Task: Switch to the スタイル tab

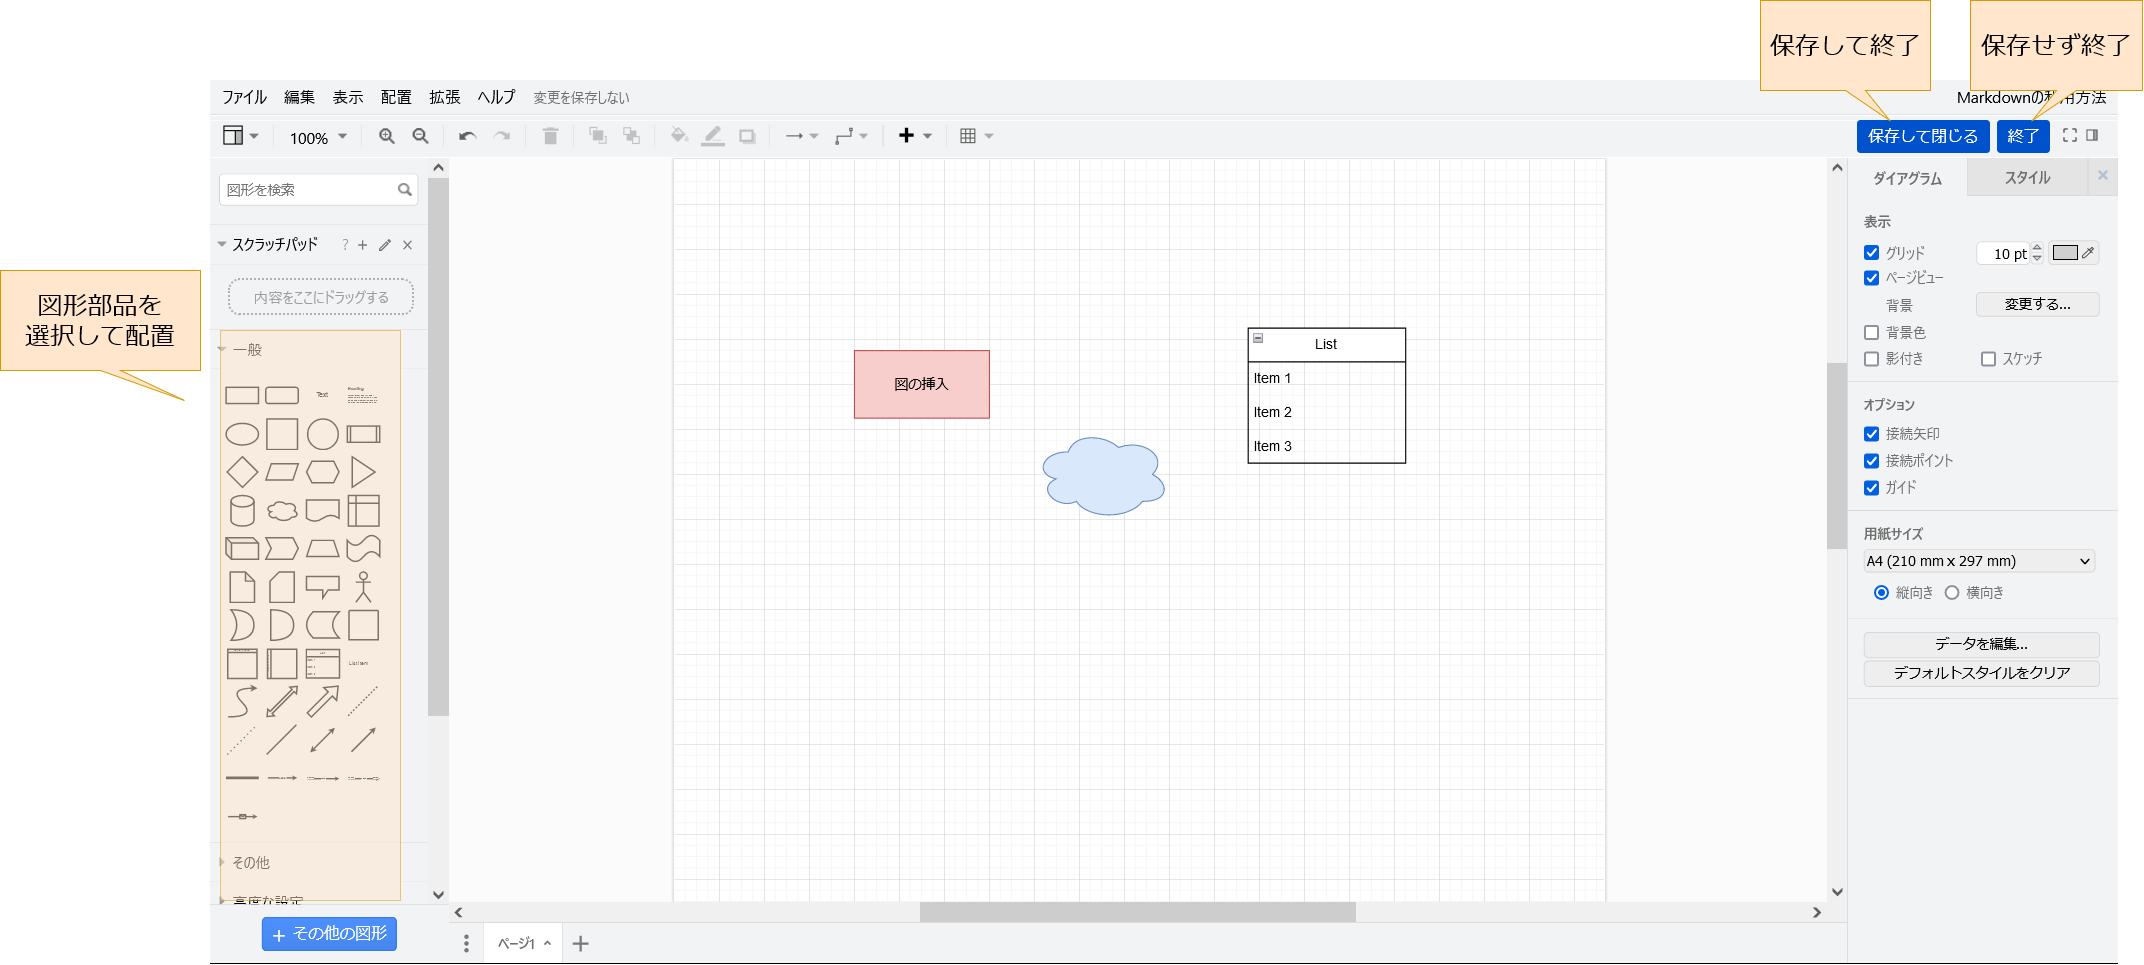Action: pyautogui.click(x=2027, y=178)
